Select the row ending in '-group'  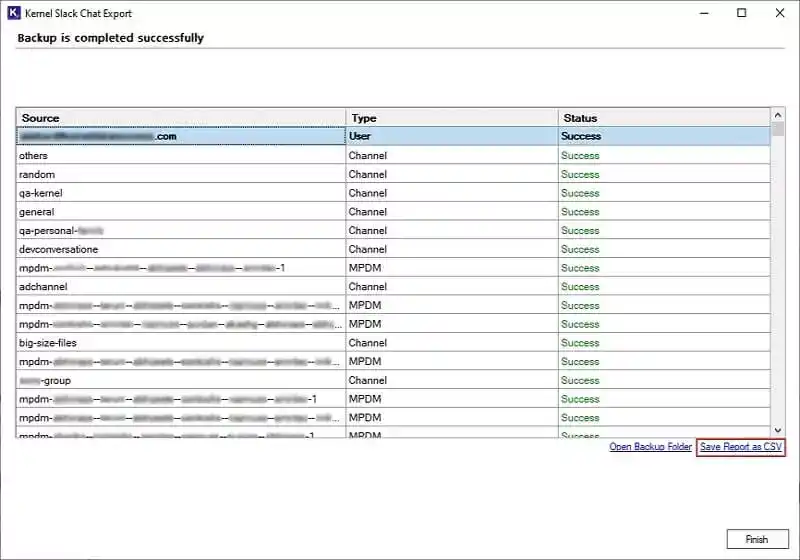point(393,380)
